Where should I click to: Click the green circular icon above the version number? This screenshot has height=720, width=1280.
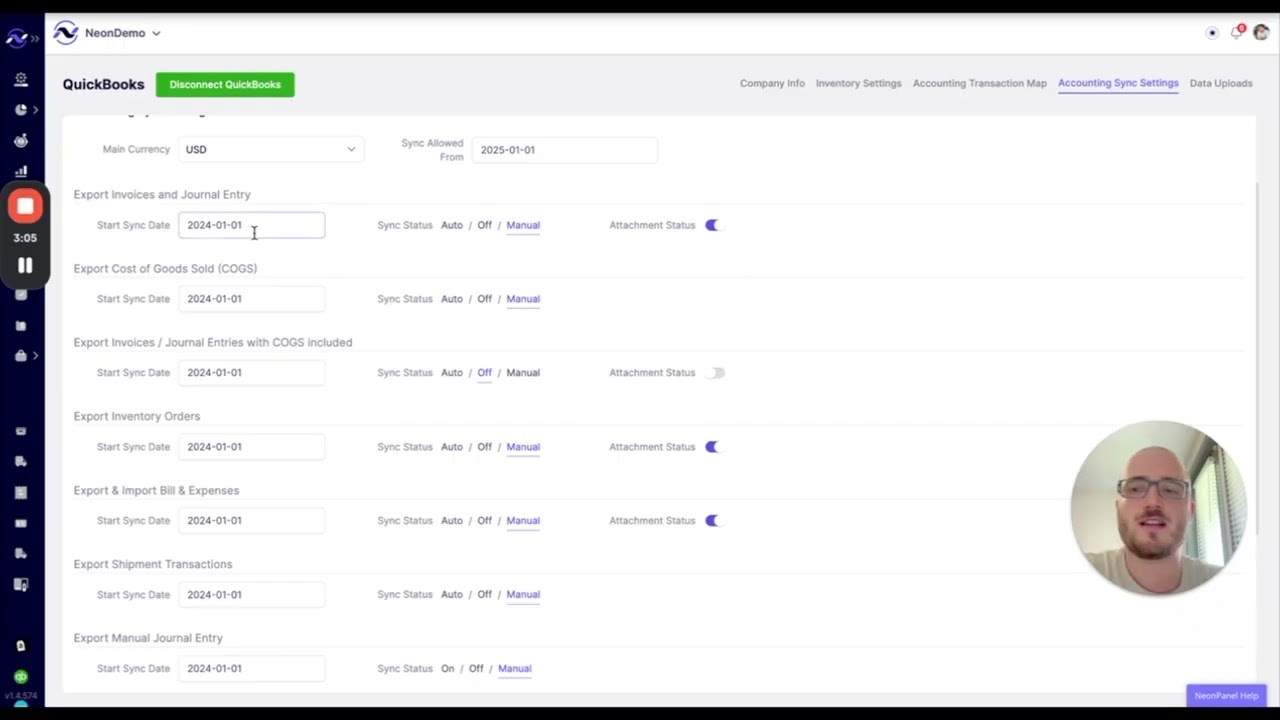(x=21, y=677)
